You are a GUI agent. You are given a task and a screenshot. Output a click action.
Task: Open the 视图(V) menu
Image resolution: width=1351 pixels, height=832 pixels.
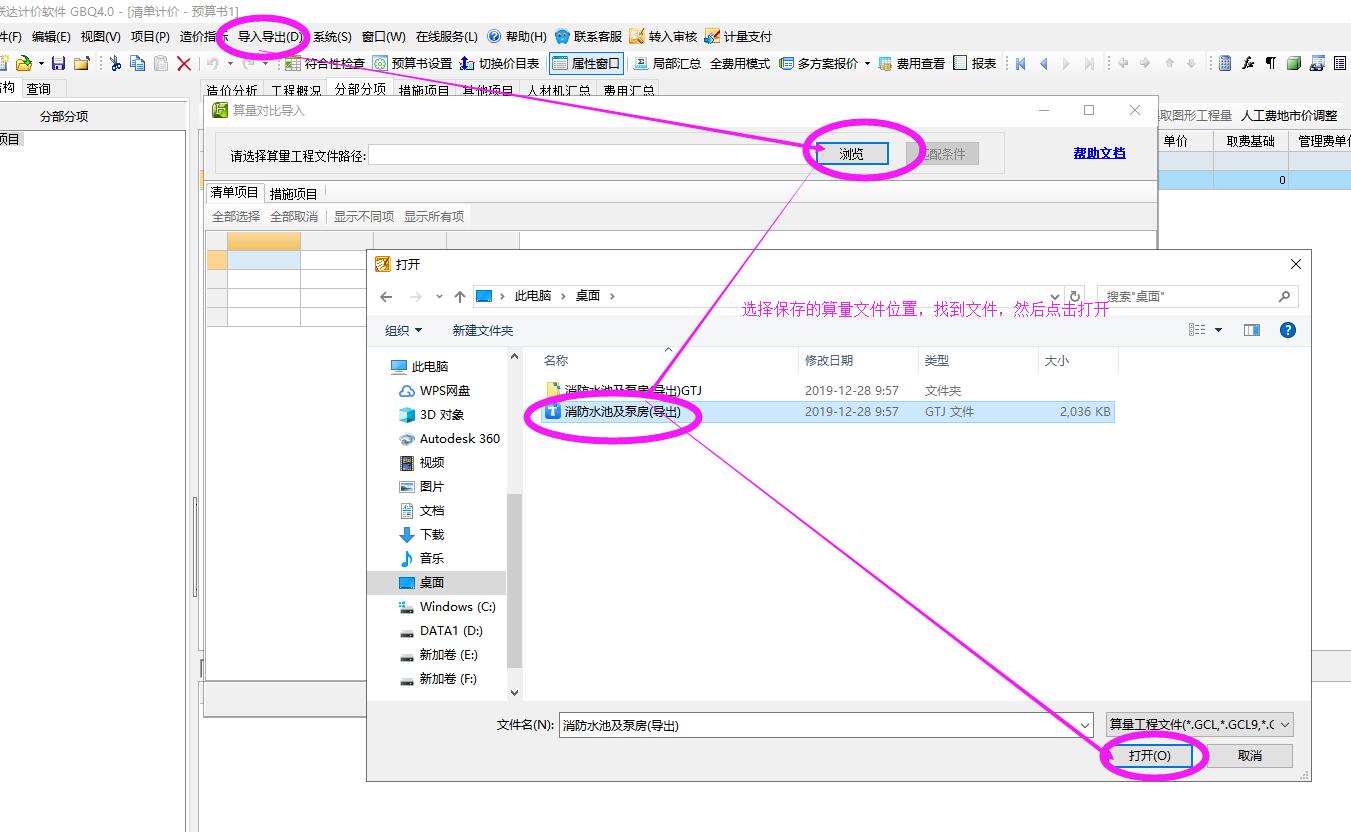pyautogui.click(x=100, y=36)
